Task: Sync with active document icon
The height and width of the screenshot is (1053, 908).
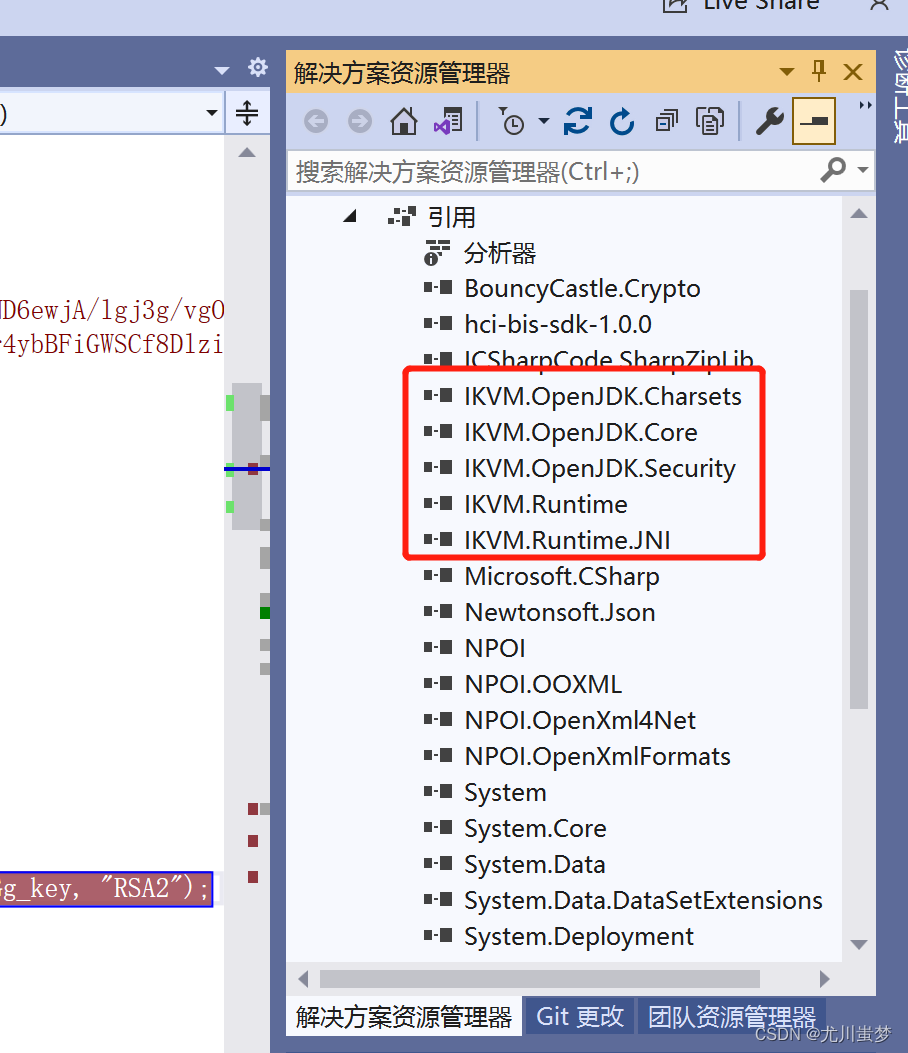Action: 578,122
